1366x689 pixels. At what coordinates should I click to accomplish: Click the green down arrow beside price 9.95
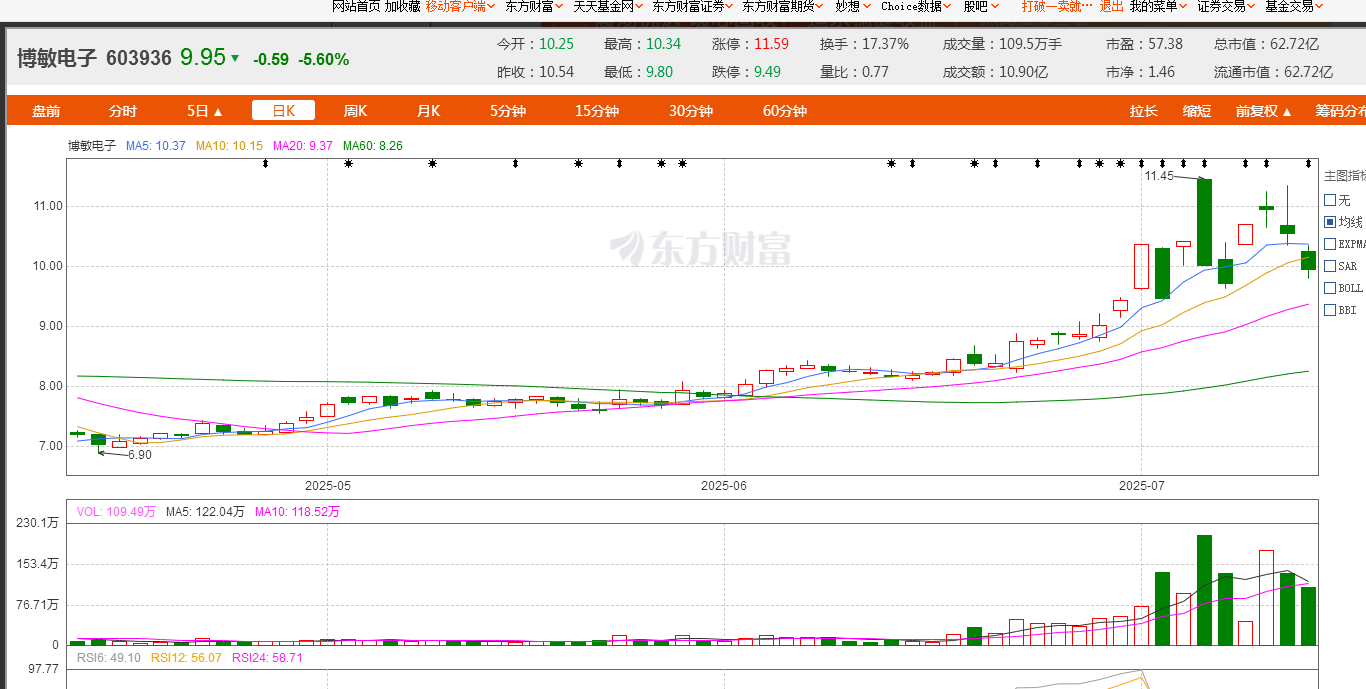[x=235, y=58]
